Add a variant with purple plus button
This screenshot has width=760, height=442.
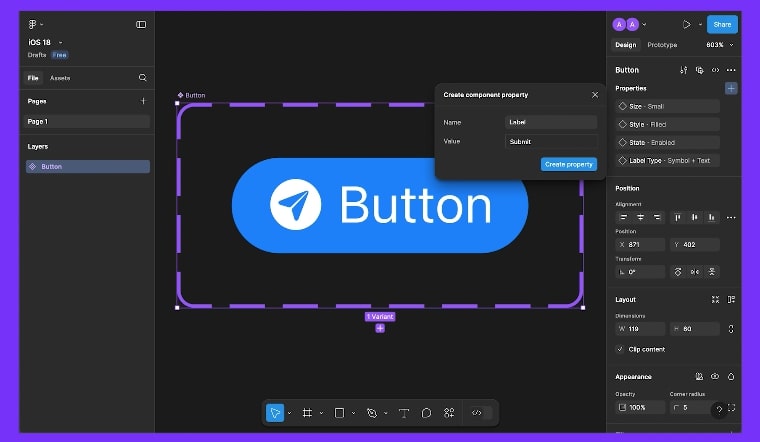pos(380,329)
